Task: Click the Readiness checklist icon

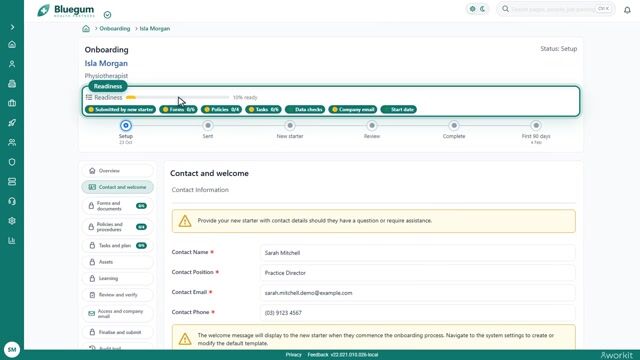Action: tap(89, 97)
